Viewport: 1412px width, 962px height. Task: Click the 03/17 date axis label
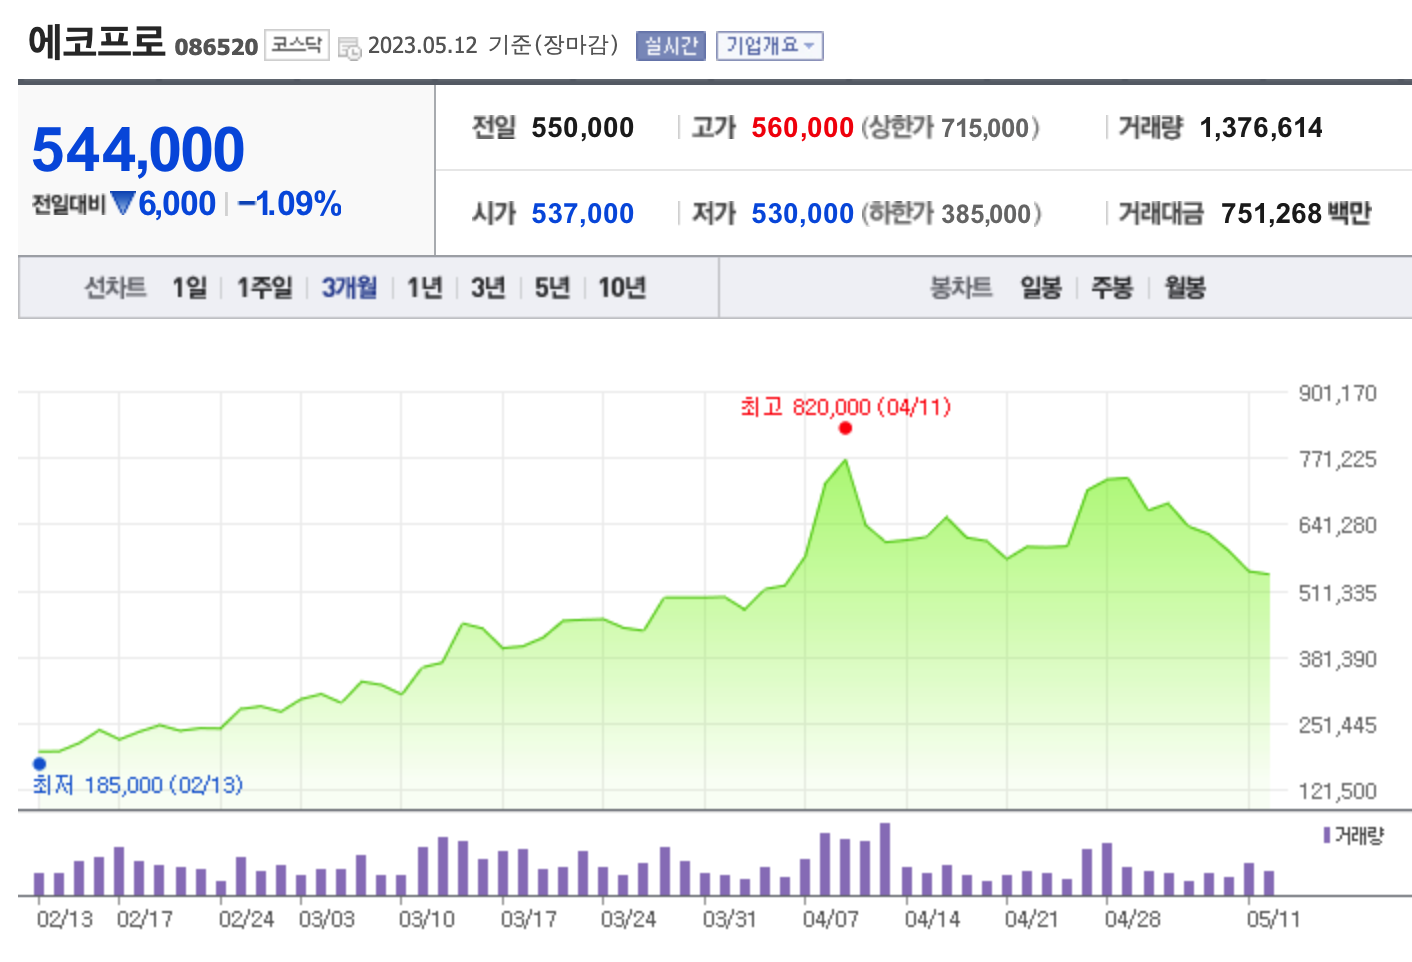point(528,919)
